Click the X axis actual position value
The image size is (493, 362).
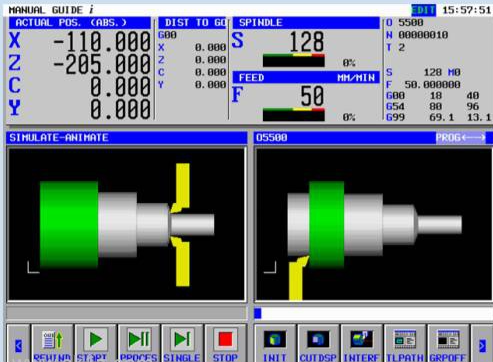point(102,42)
